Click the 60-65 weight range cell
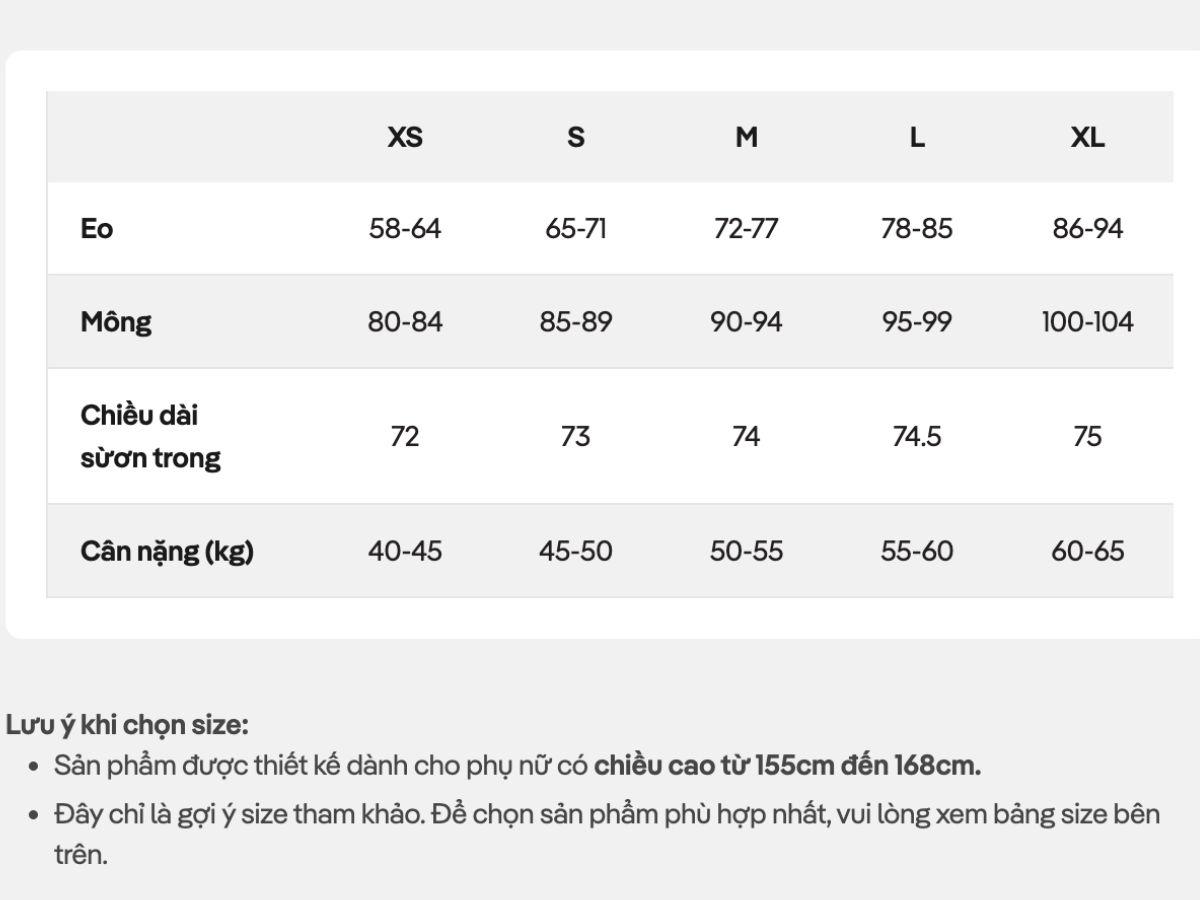Image resolution: width=1200 pixels, height=900 pixels. click(1087, 551)
